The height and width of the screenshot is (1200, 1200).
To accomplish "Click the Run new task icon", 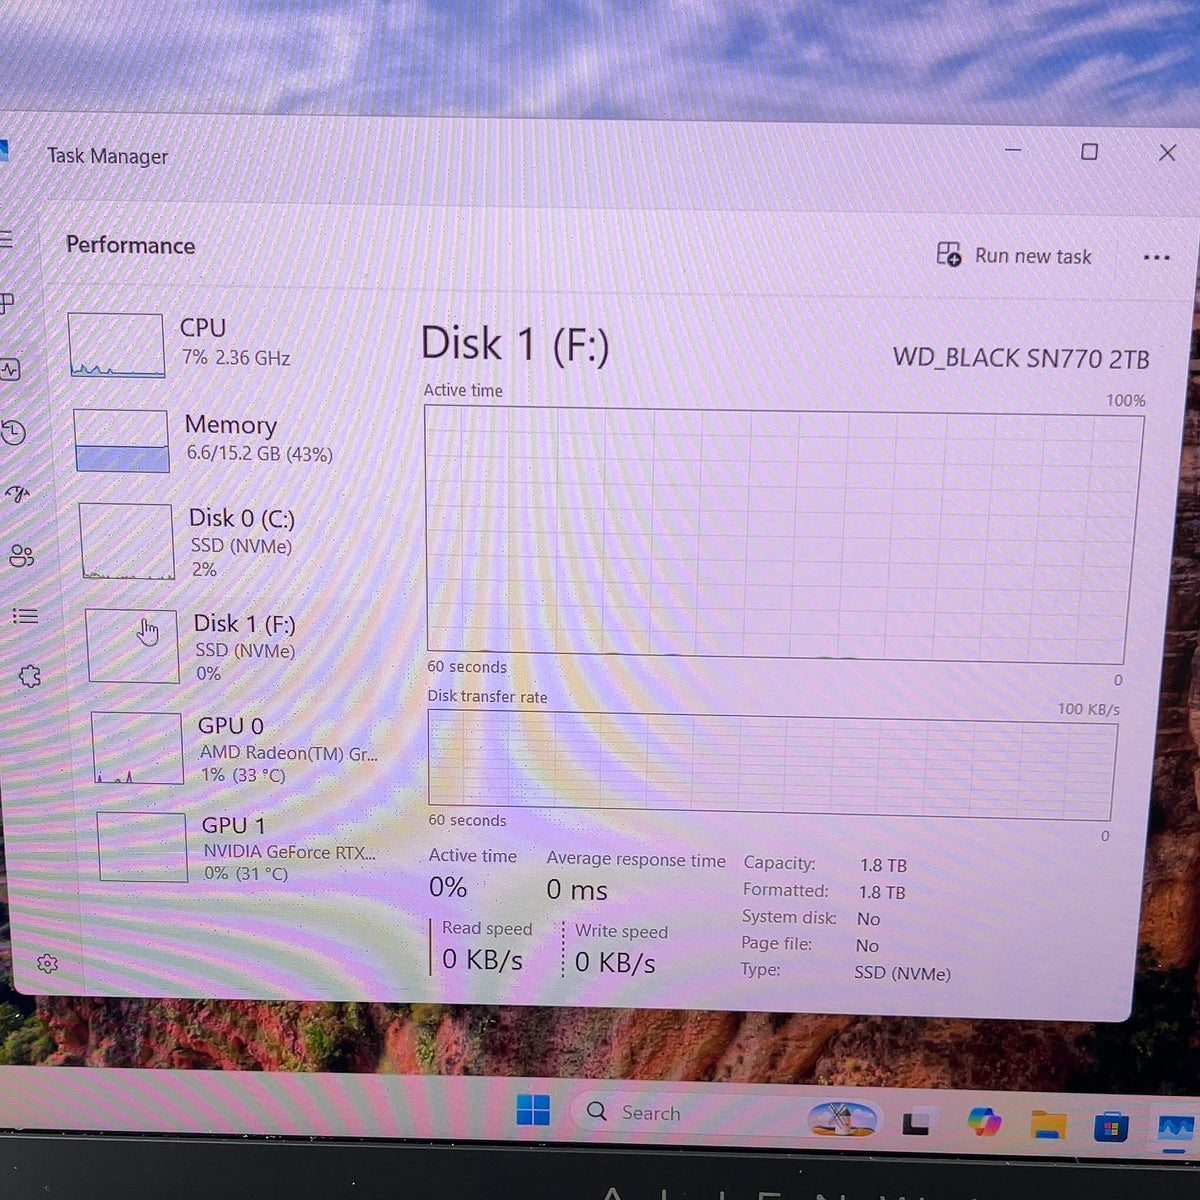I will [948, 254].
